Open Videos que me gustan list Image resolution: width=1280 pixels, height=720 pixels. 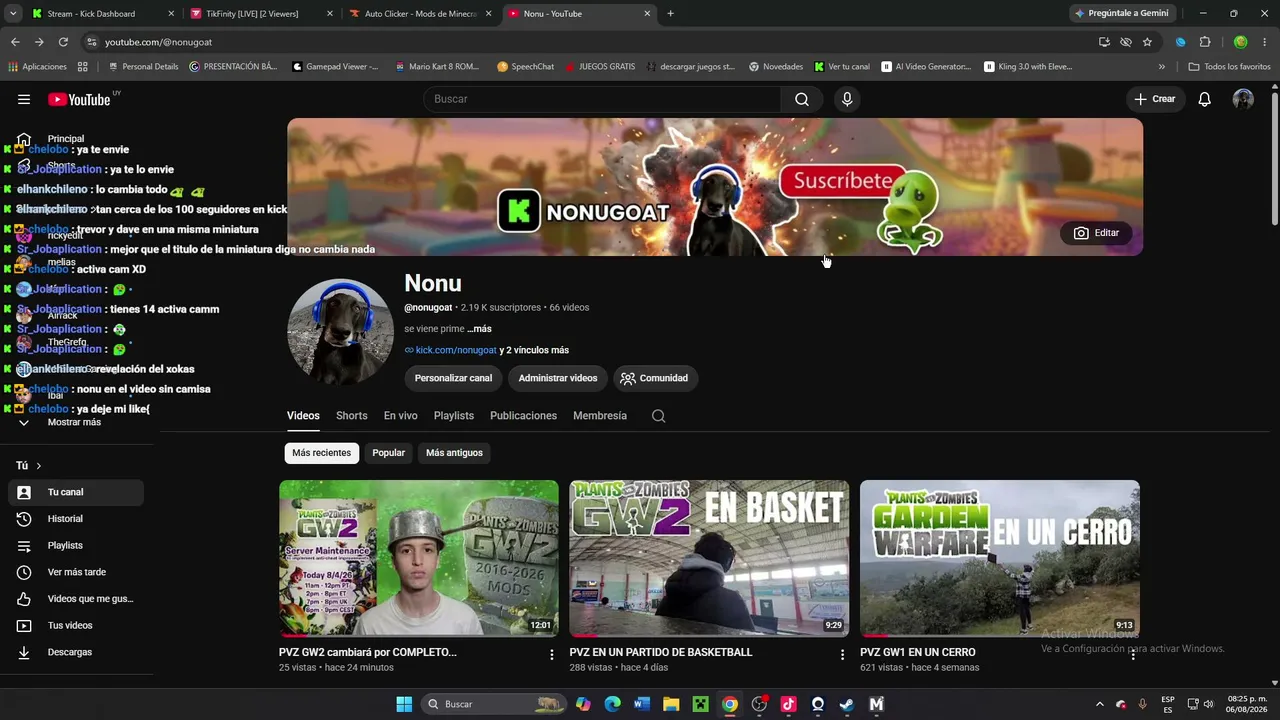(x=76, y=599)
